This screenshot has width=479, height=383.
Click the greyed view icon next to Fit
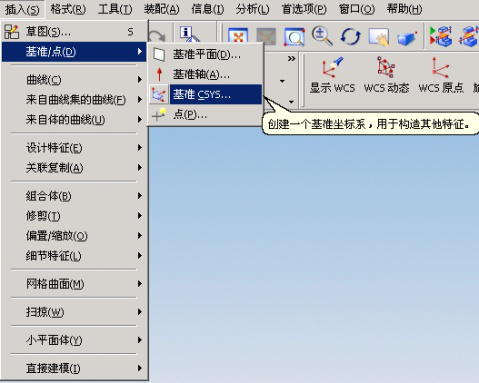[x=266, y=37]
